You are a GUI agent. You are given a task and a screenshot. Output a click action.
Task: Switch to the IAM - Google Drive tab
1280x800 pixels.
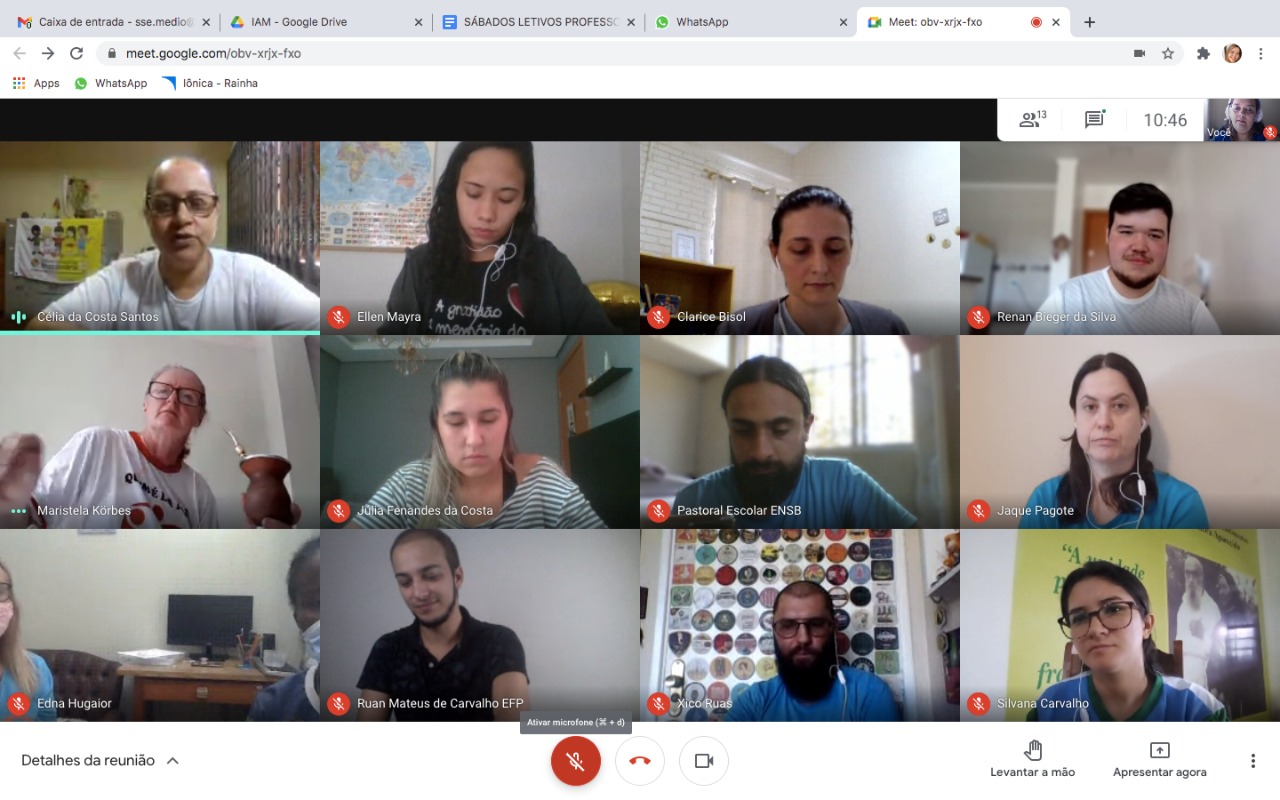[x=327, y=22]
